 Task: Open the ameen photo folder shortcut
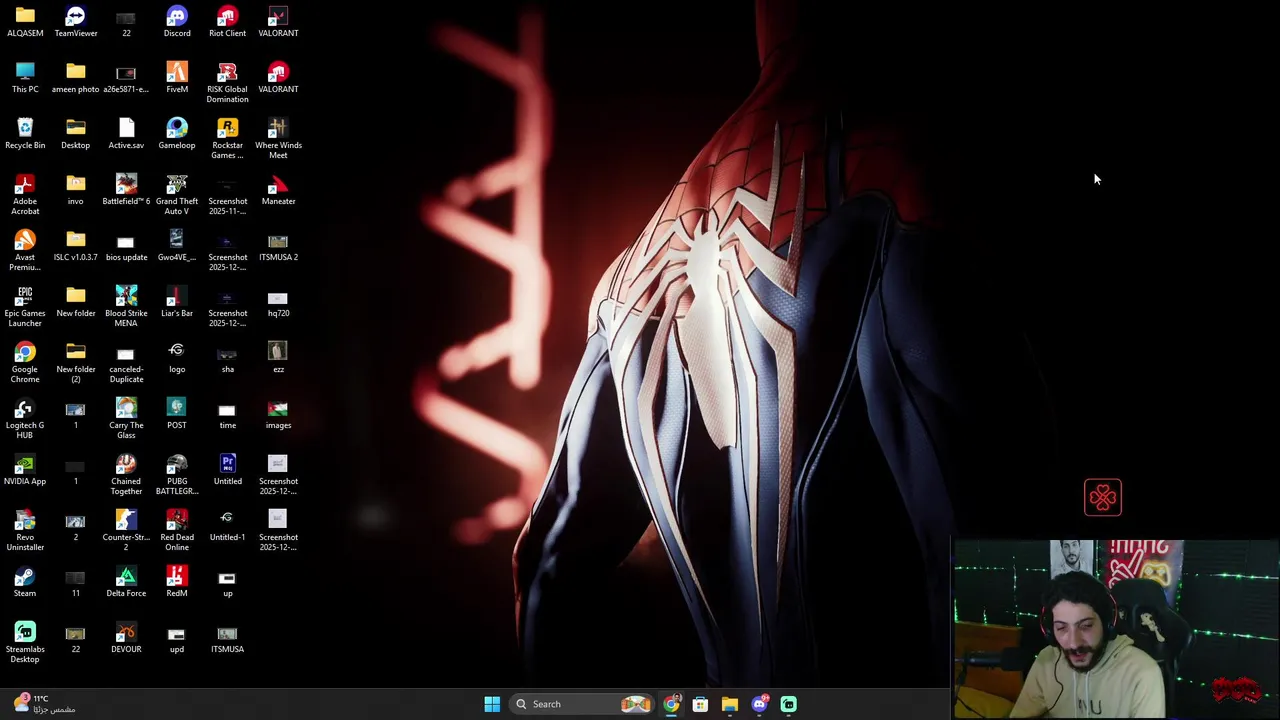point(76,78)
